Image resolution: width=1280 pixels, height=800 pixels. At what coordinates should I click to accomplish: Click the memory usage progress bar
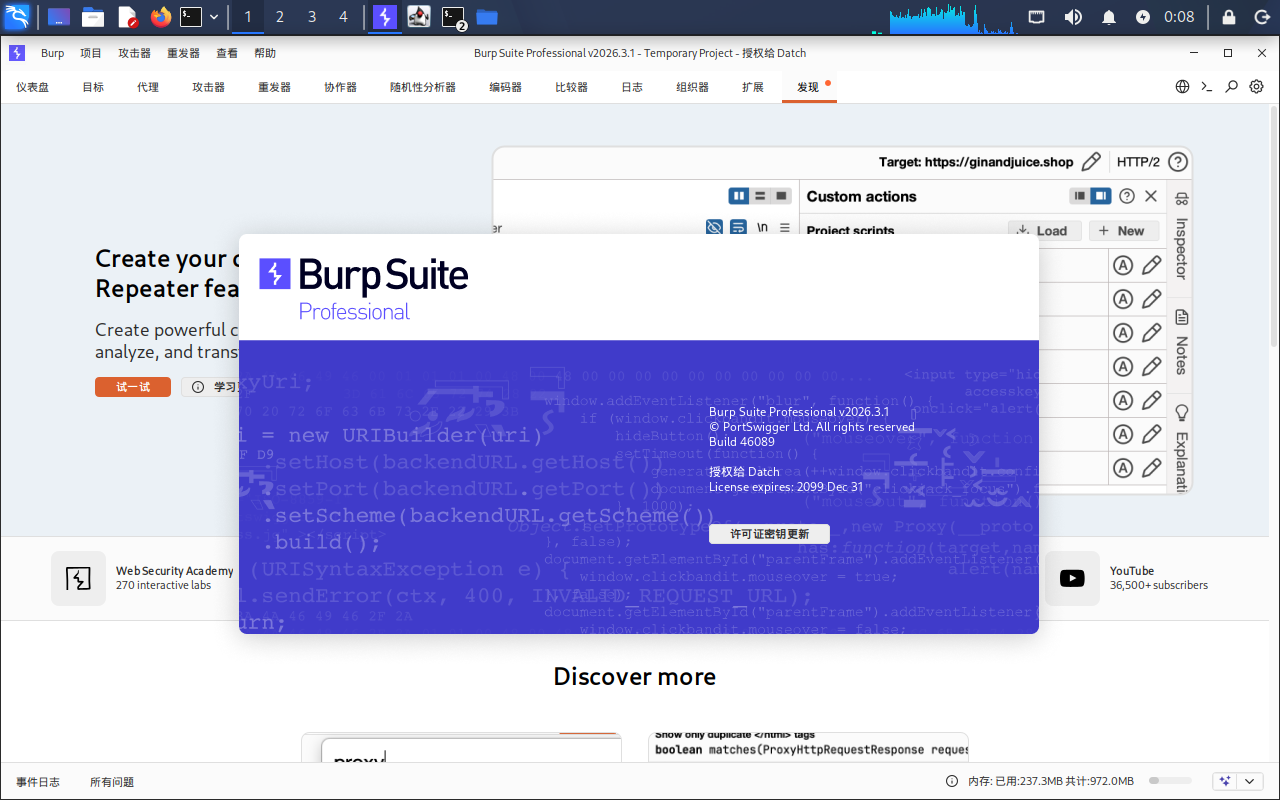click(1170, 781)
